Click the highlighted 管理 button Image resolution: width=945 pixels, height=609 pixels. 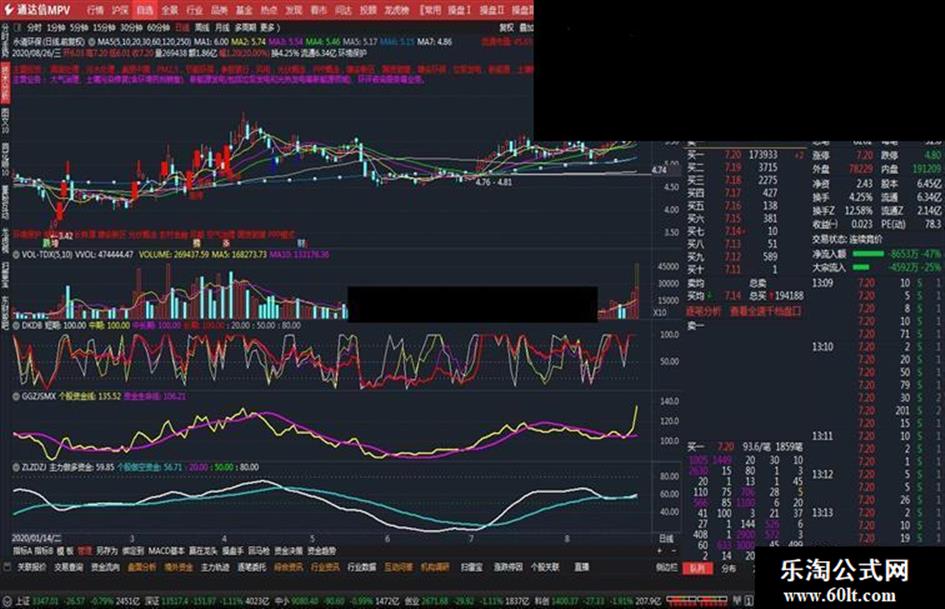(x=85, y=551)
